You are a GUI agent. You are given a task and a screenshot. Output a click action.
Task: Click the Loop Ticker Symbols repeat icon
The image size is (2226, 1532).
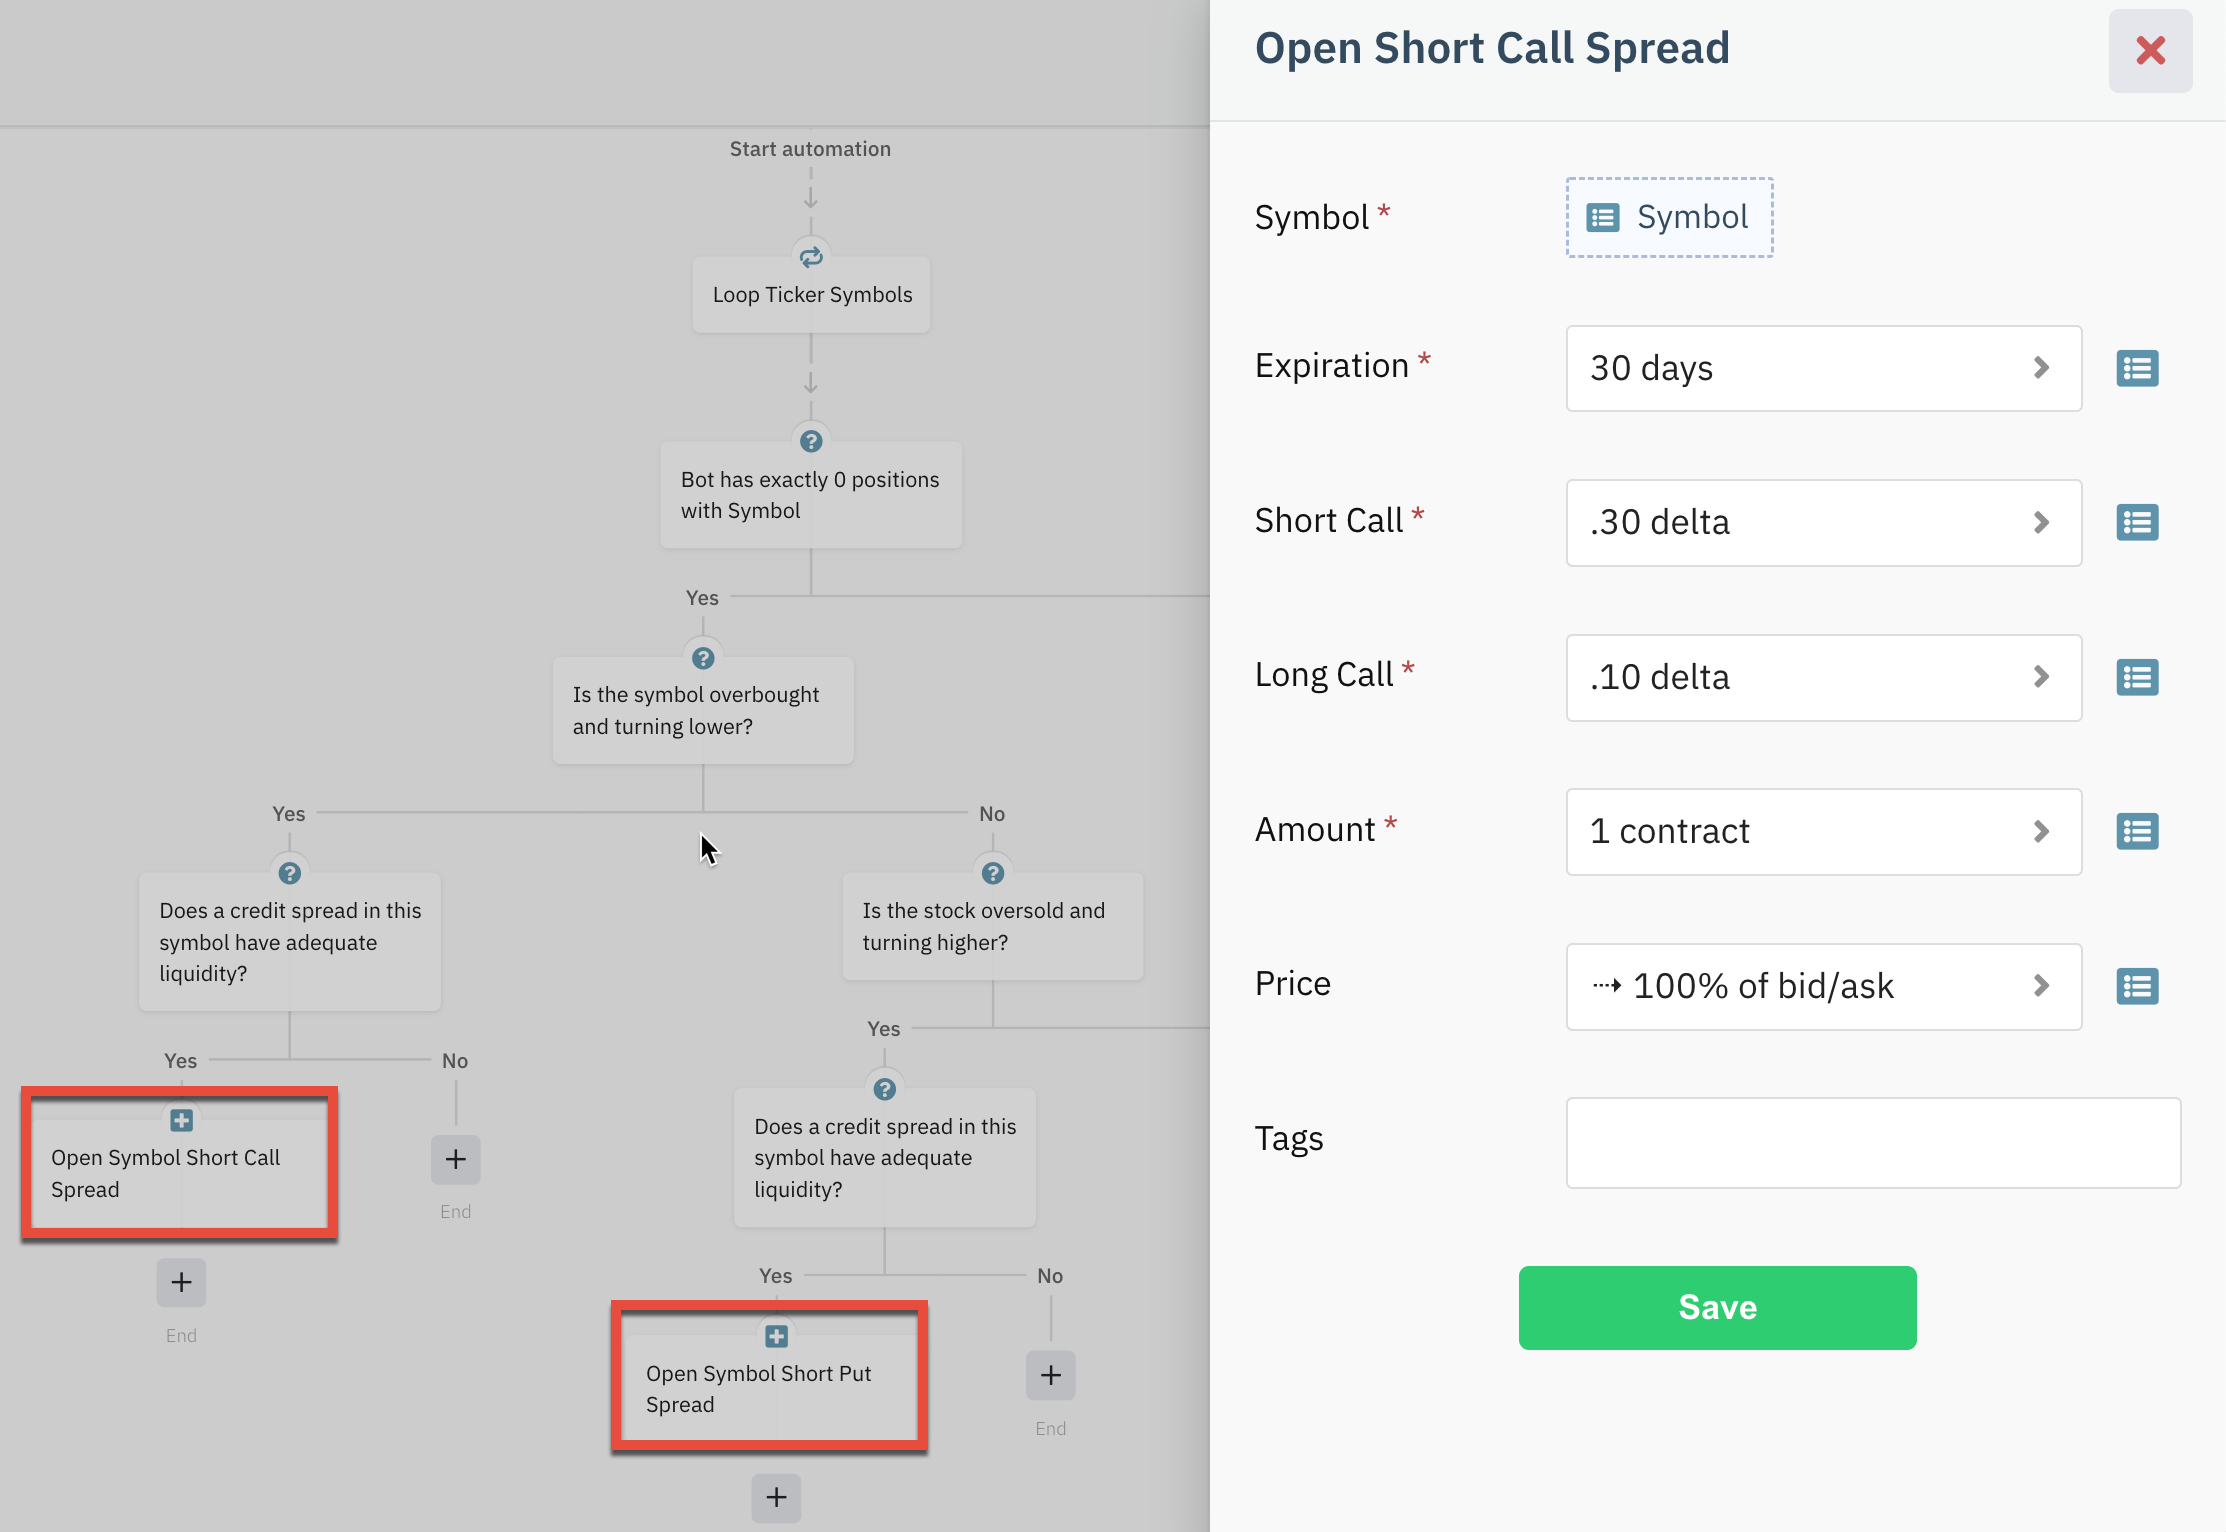pyautogui.click(x=811, y=257)
